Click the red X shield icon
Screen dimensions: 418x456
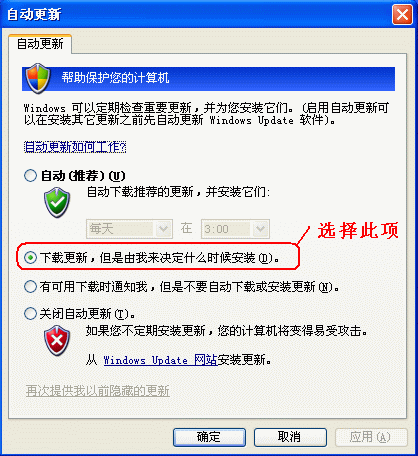coord(57,340)
